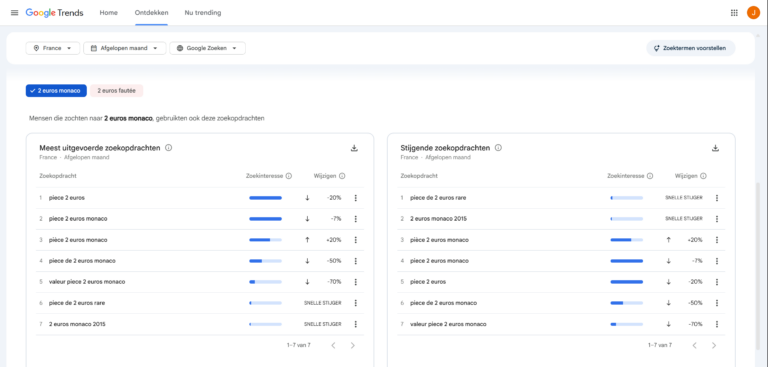Viewport: 768px width, 367px height.
Task: Open the Afgelopen maand period dropdown
Action: (x=125, y=48)
